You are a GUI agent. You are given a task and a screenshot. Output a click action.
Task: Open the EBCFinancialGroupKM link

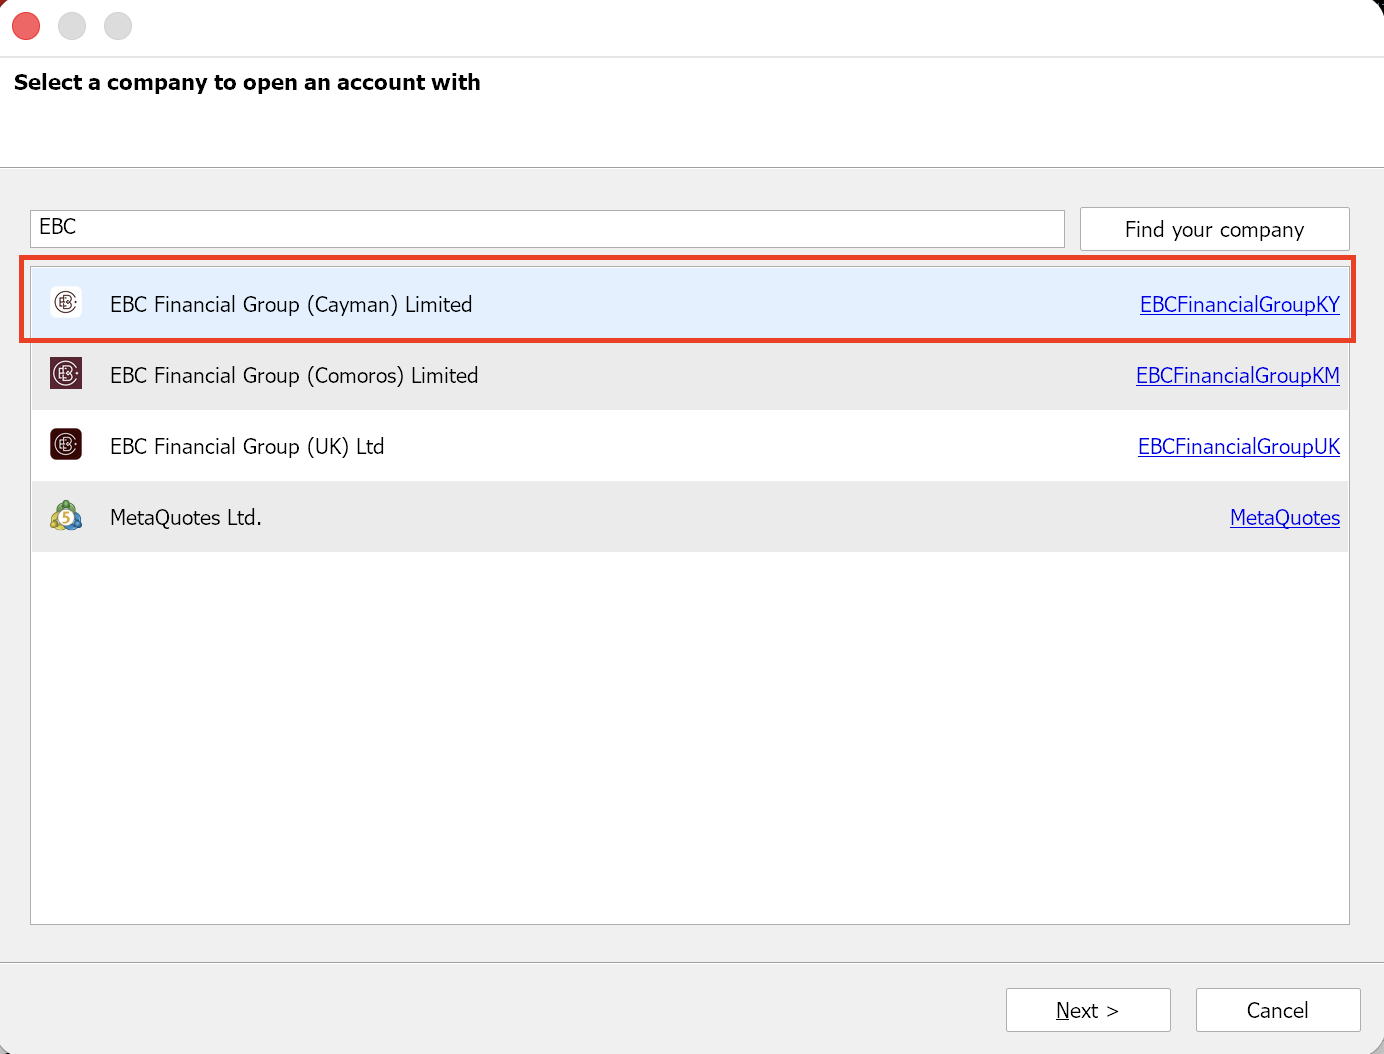1237,376
